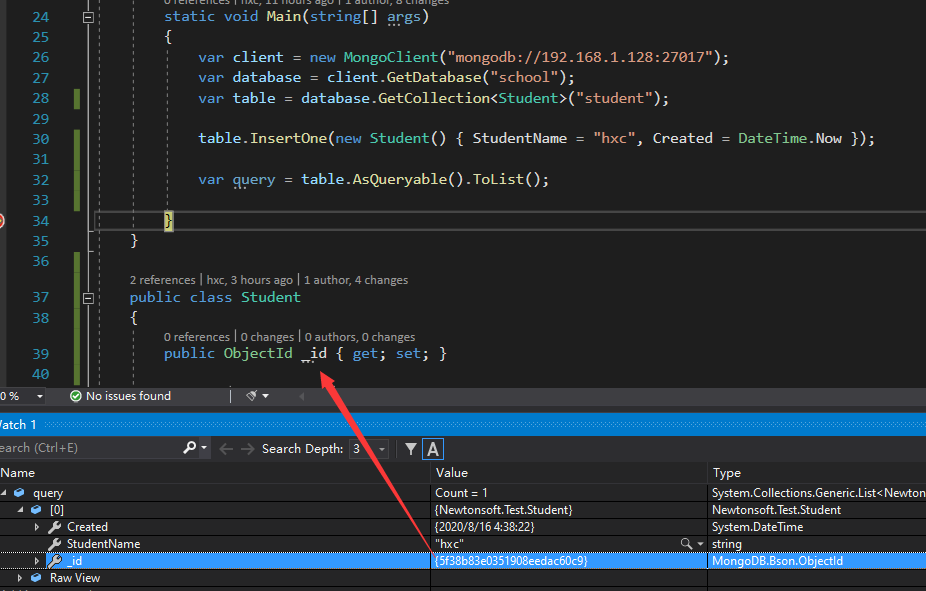This screenshot has height=591, width=926.
Task: Select the StudentName row in Watch
Action: tap(103, 544)
